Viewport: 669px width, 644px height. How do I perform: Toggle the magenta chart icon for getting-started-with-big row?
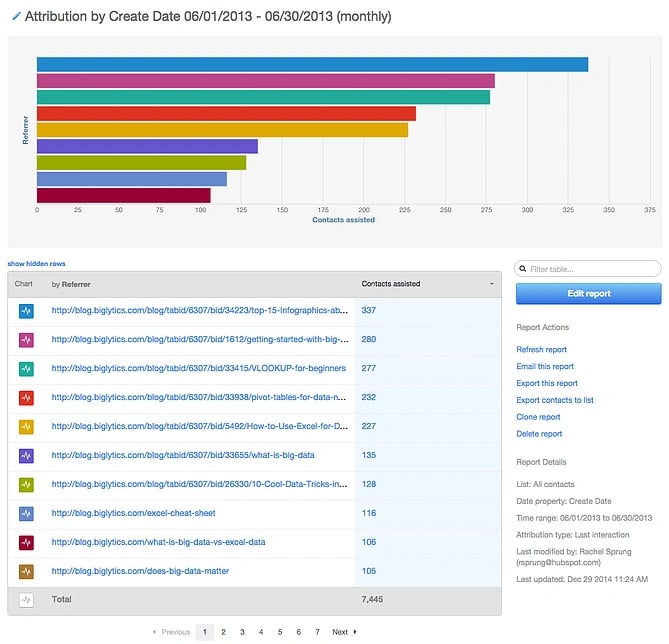27,340
